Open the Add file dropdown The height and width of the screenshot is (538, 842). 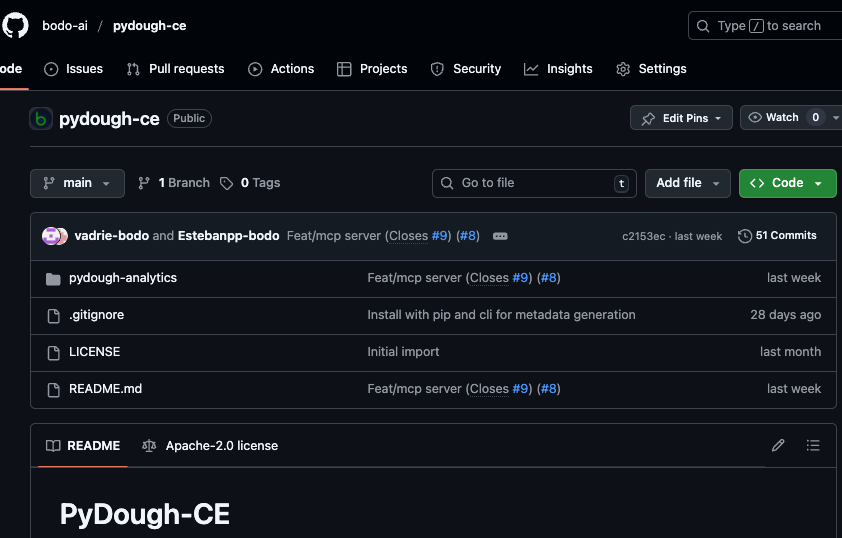(x=688, y=183)
